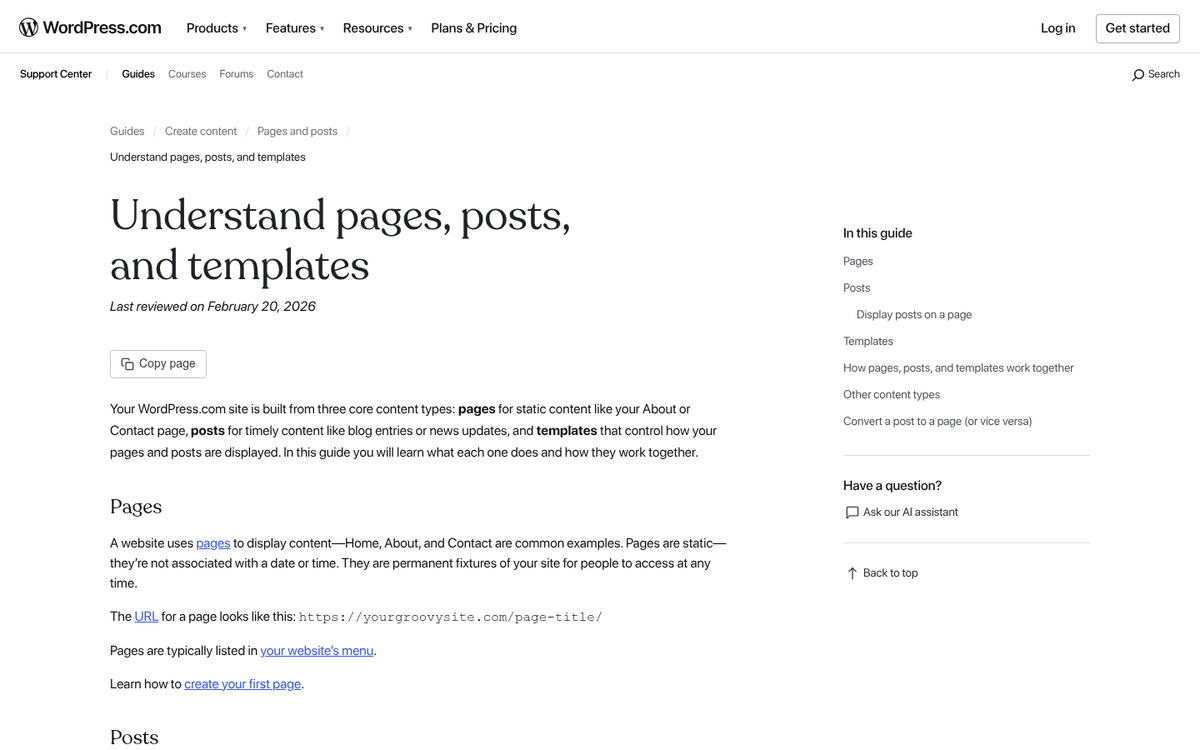Open Display posts on a page section
The width and height of the screenshot is (1200, 750).
click(x=913, y=314)
